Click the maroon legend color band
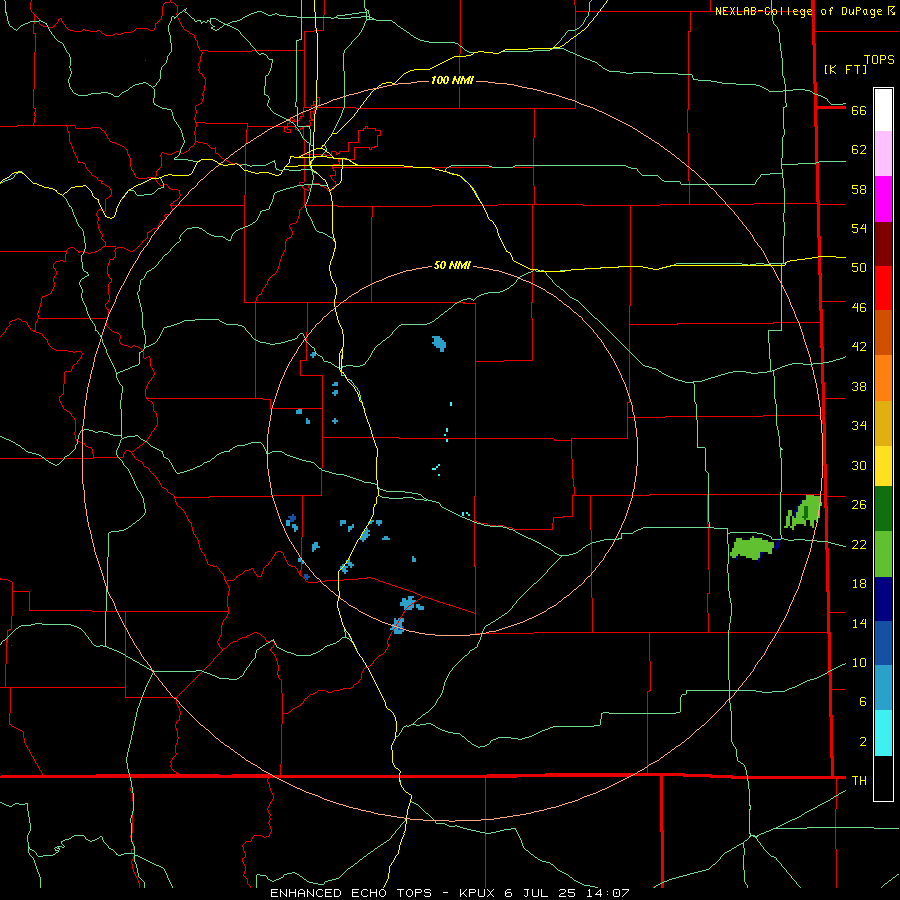The width and height of the screenshot is (900, 900). click(x=883, y=244)
